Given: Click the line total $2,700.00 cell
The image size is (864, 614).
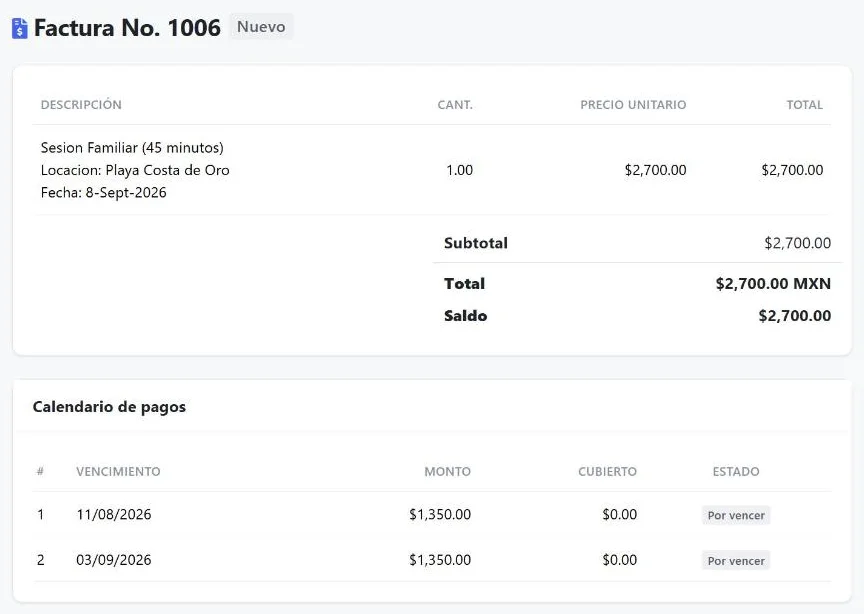Looking at the screenshot, I should 792,170.
